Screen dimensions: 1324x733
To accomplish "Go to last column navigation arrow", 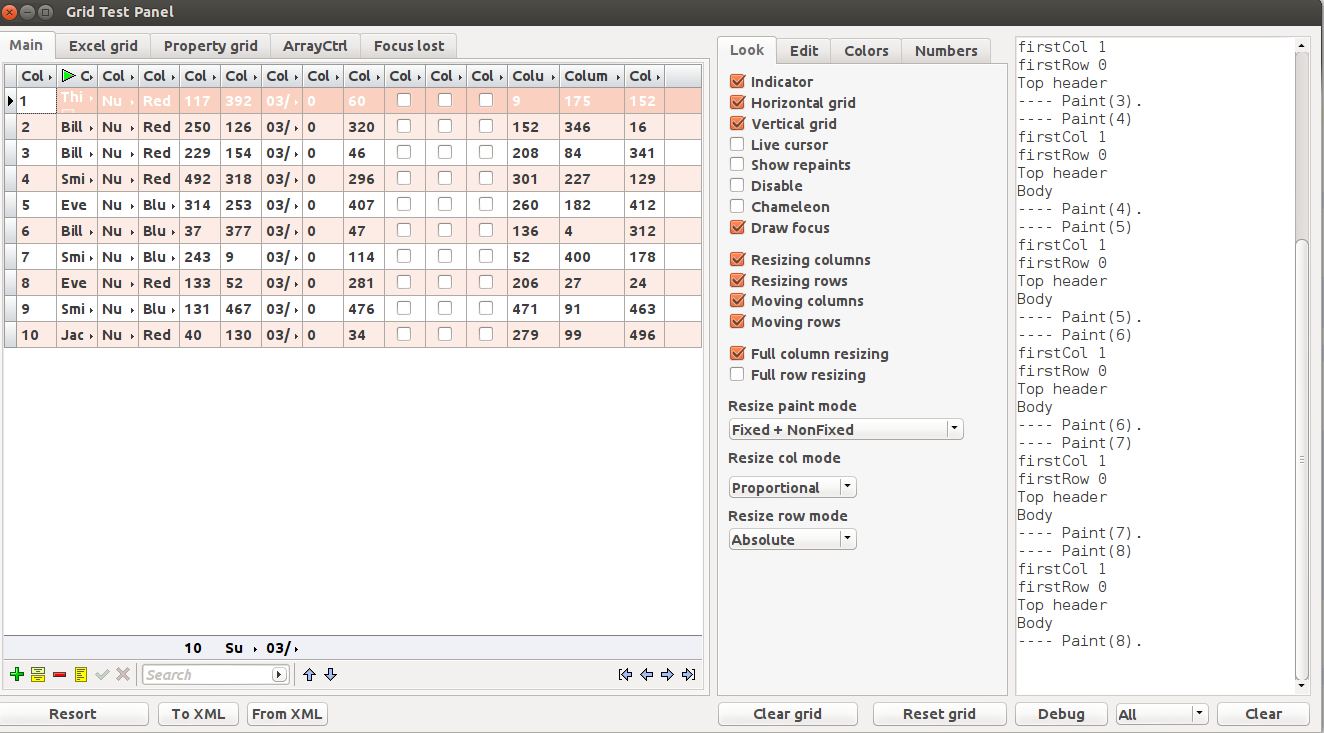I will pos(688,675).
